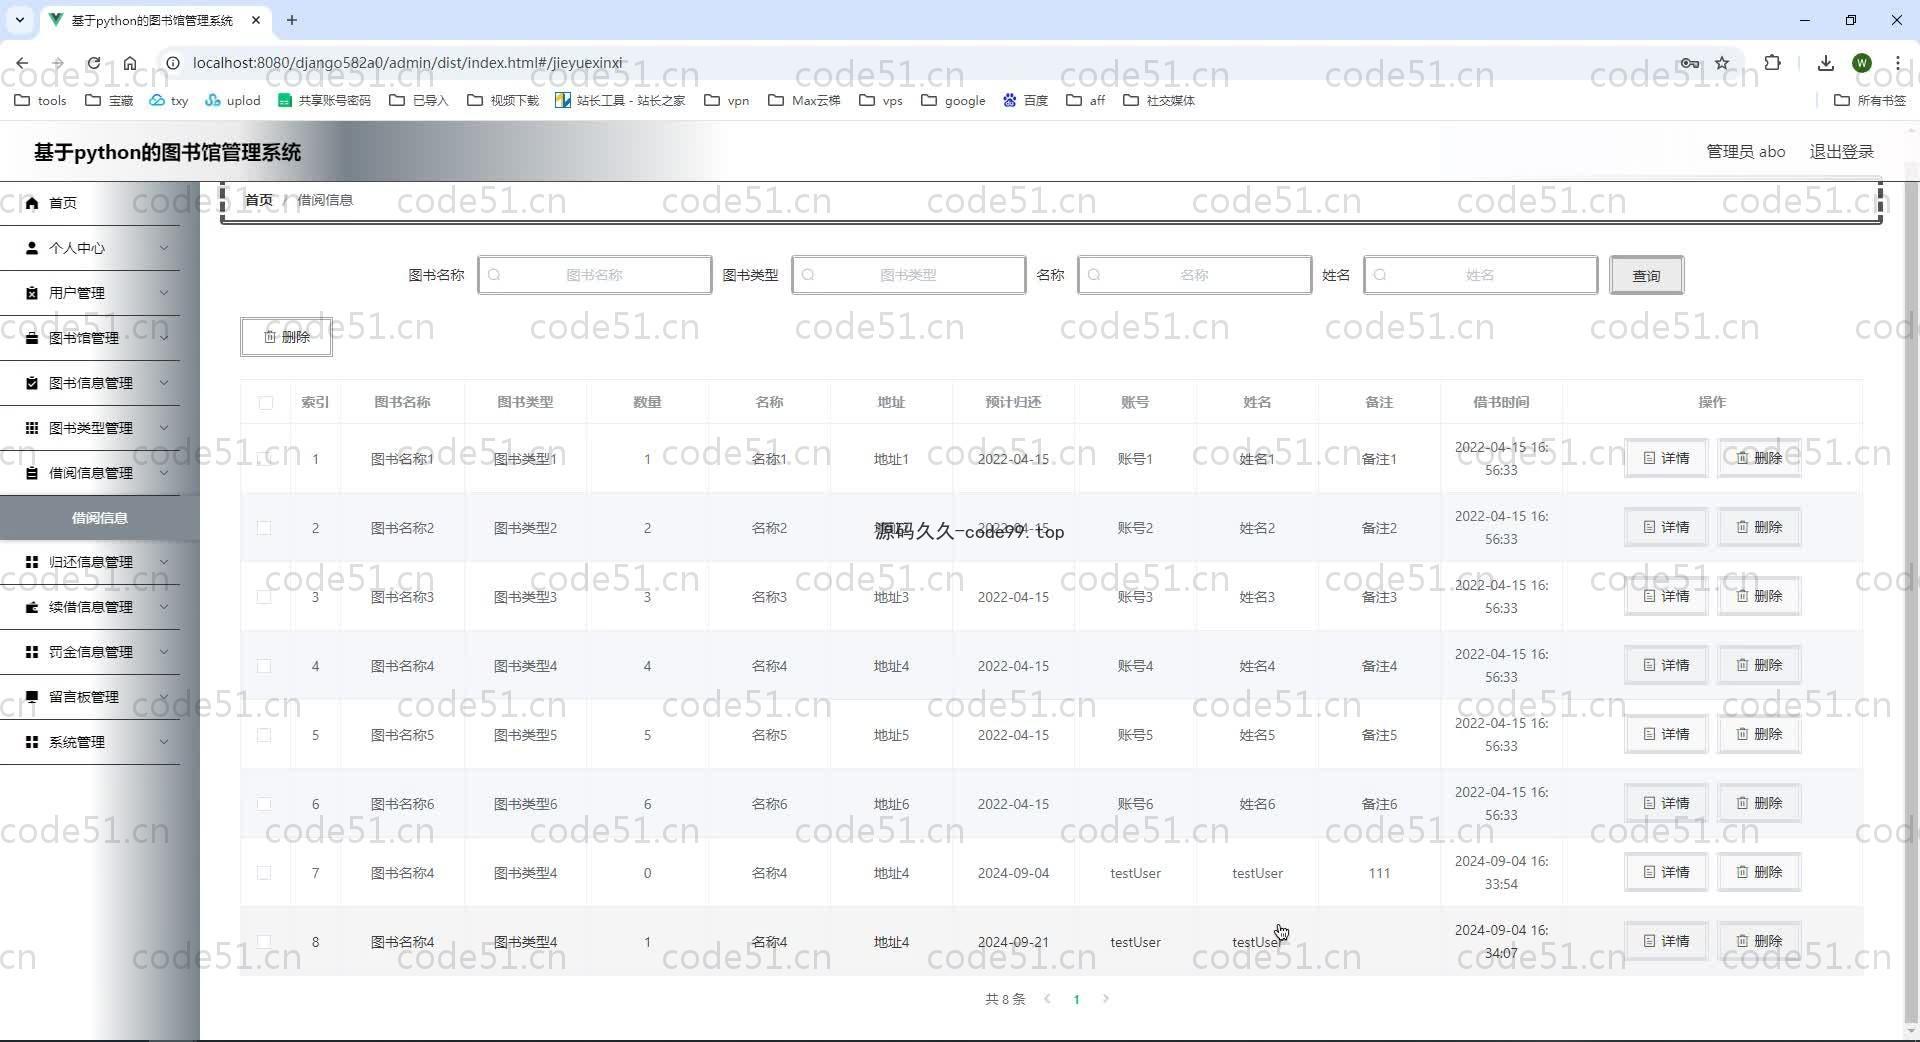The width and height of the screenshot is (1920, 1042).
Task: Go back with the browser back arrow
Action: pos(22,63)
